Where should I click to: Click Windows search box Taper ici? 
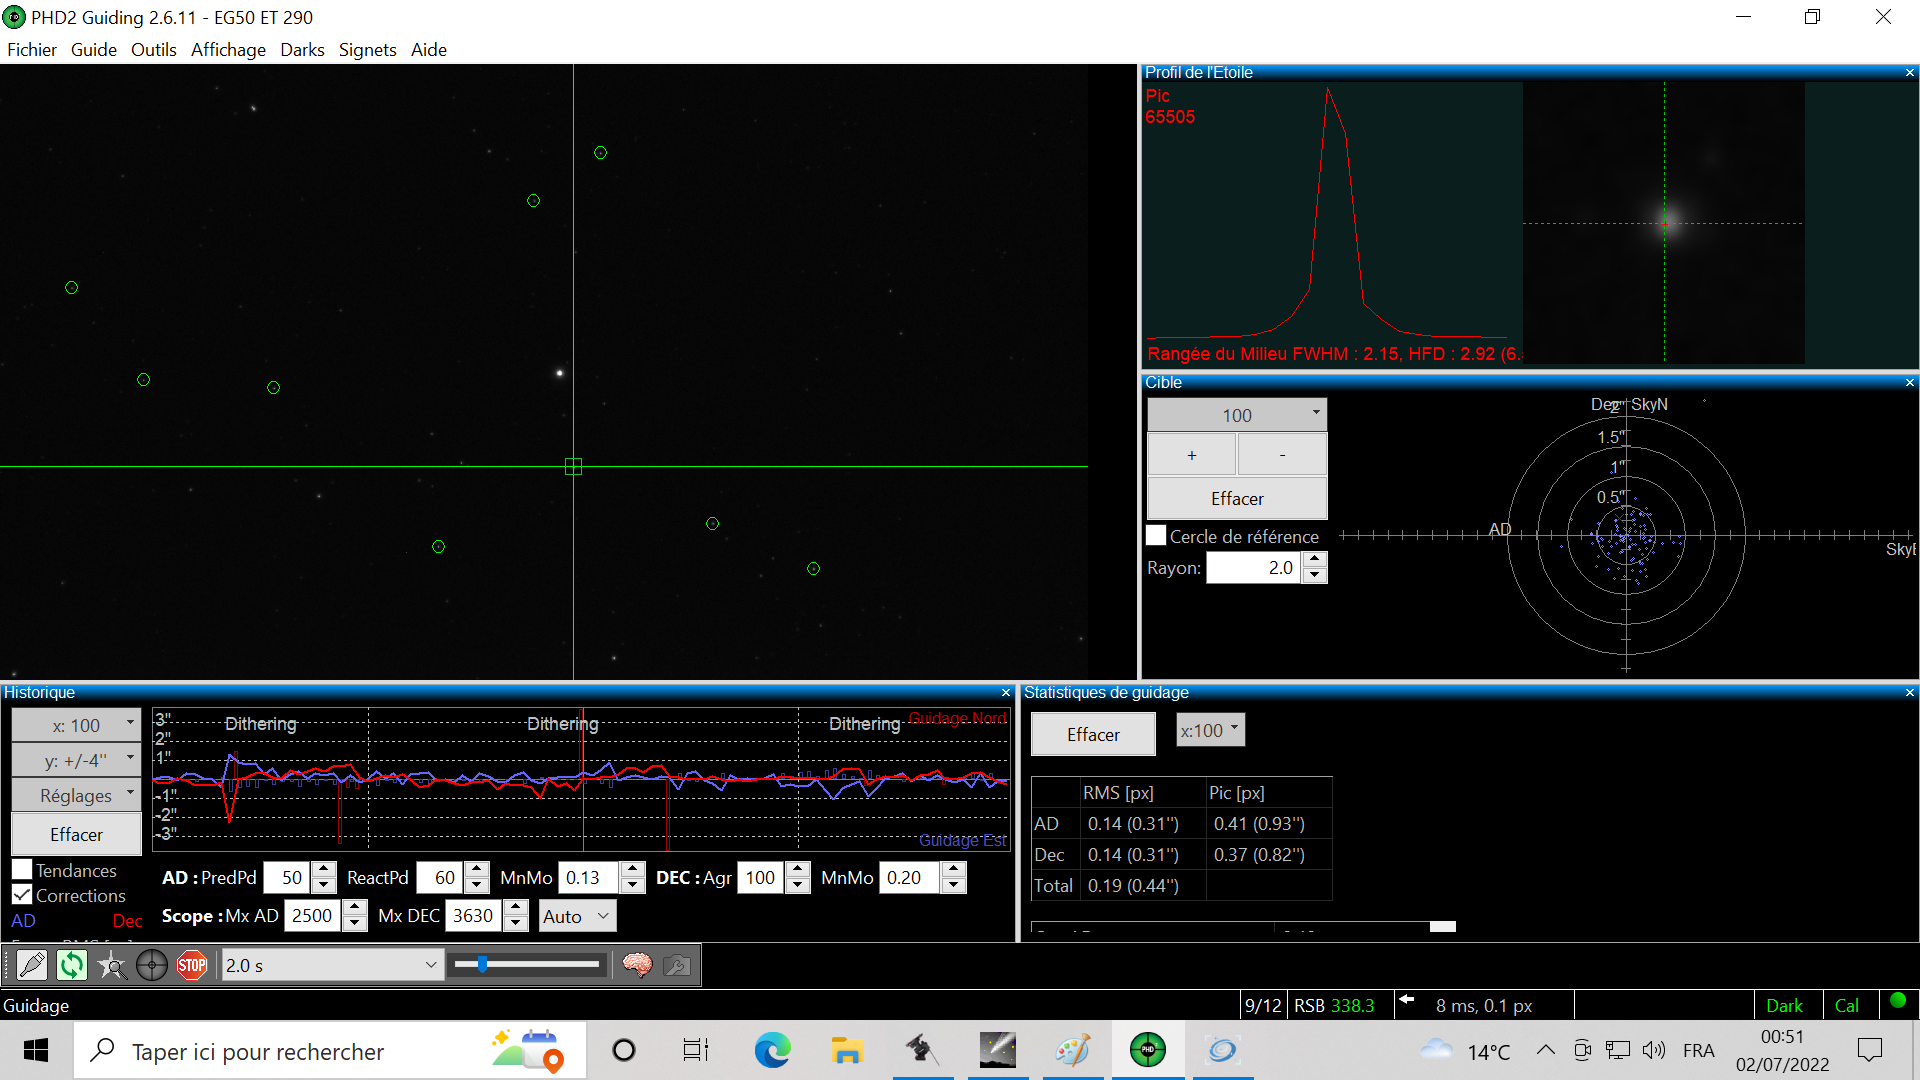330,1051
